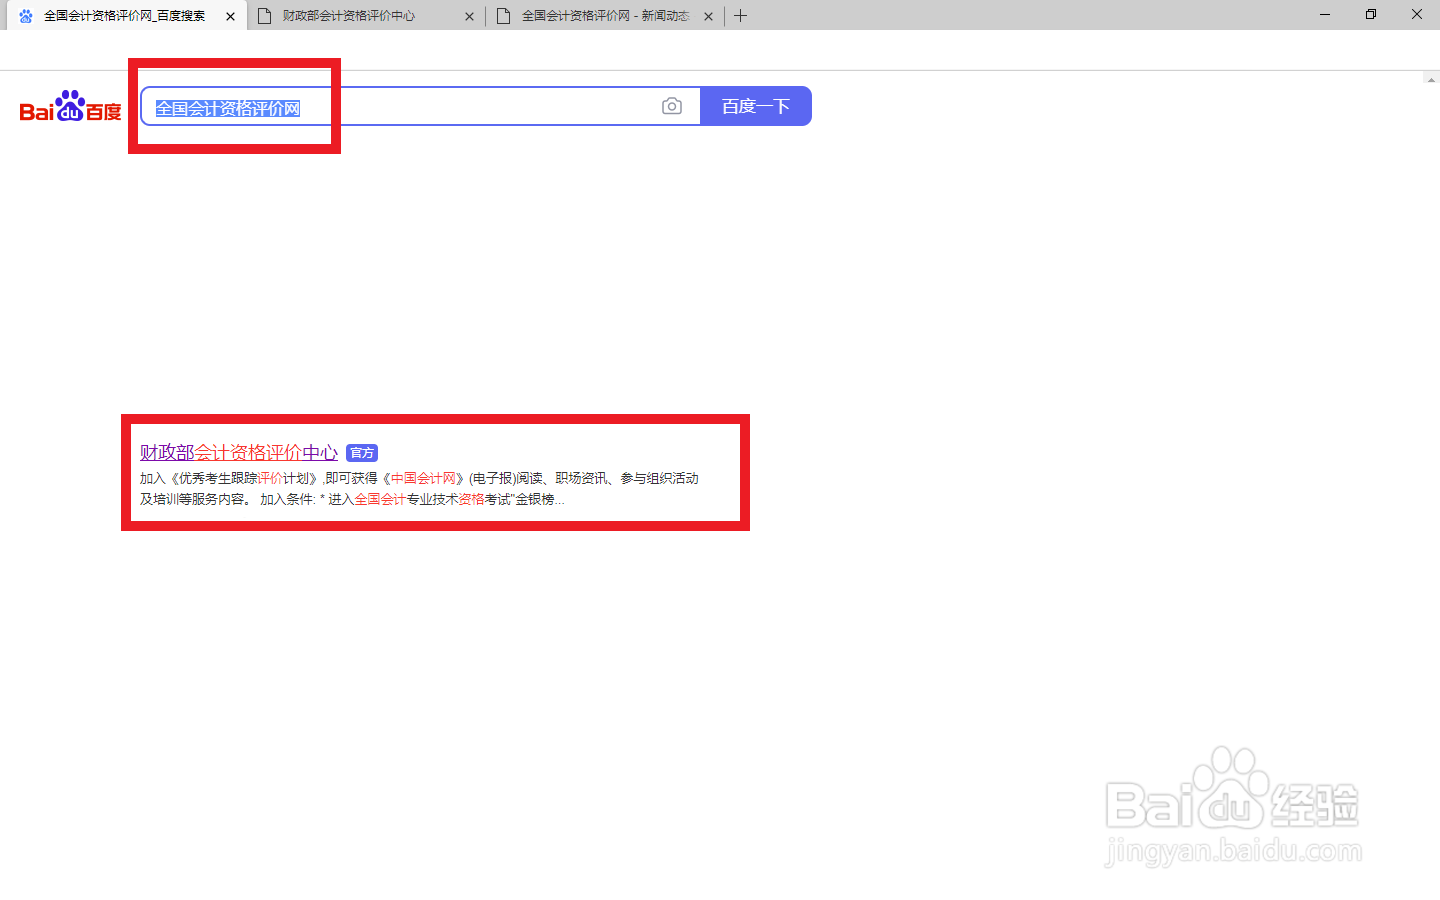Open a new browser tab
This screenshot has width=1440, height=900.
(741, 16)
